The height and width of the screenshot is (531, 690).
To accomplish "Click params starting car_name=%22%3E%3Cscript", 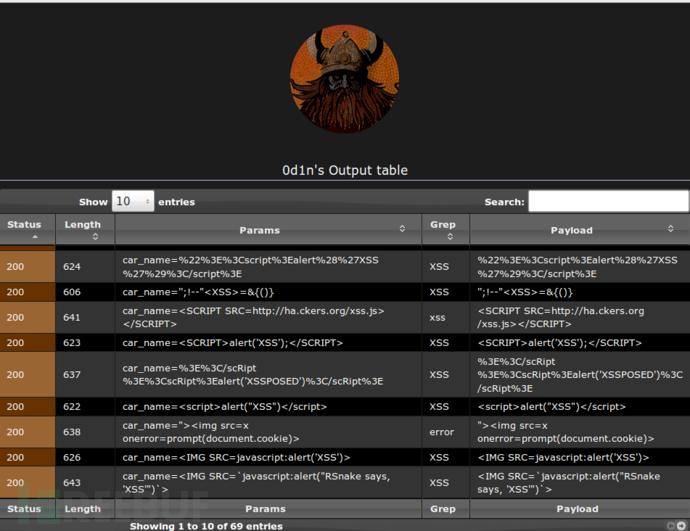I will (250, 267).
